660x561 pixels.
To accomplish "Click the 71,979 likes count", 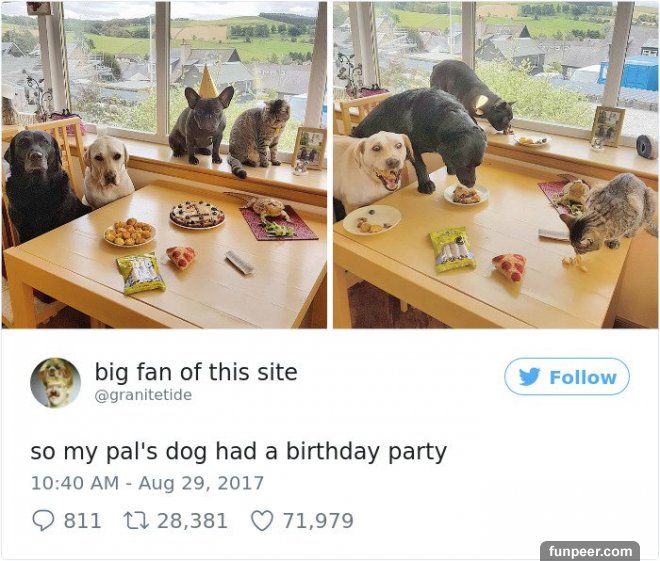I will pyautogui.click(x=318, y=521).
